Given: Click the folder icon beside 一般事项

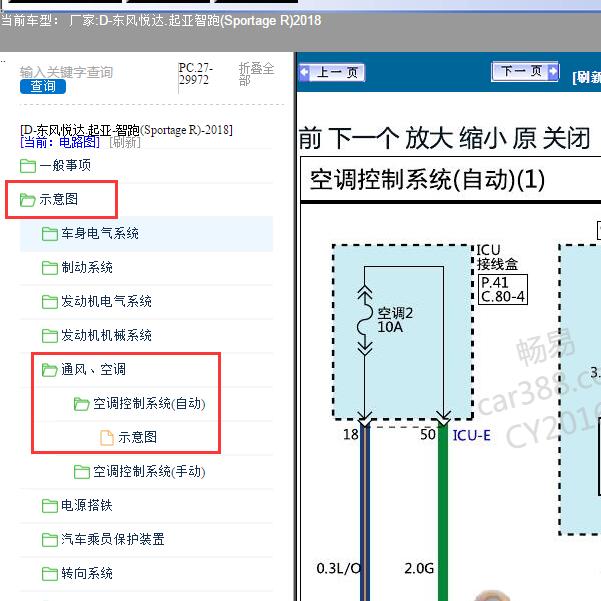Looking at the screenshot, I should coord(28,166).
